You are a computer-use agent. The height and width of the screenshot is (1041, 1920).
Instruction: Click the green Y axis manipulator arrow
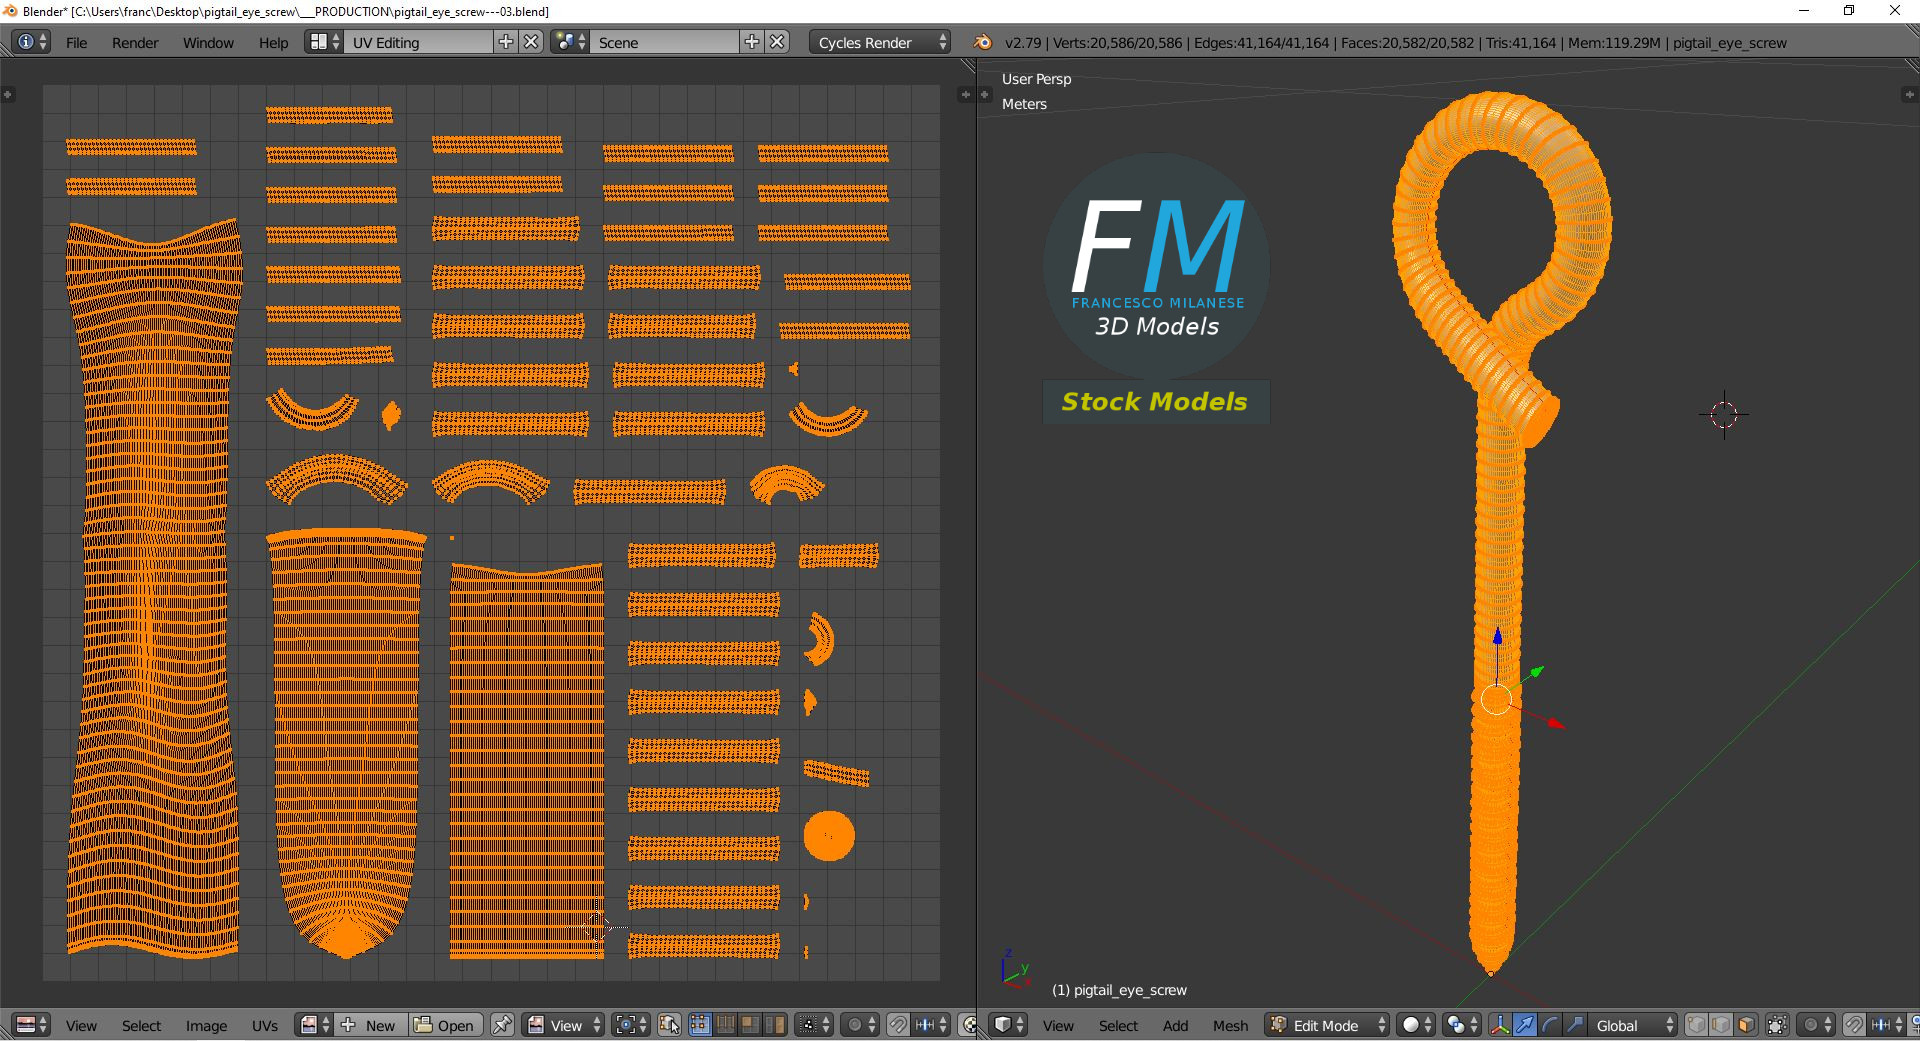coord(1537,671)
